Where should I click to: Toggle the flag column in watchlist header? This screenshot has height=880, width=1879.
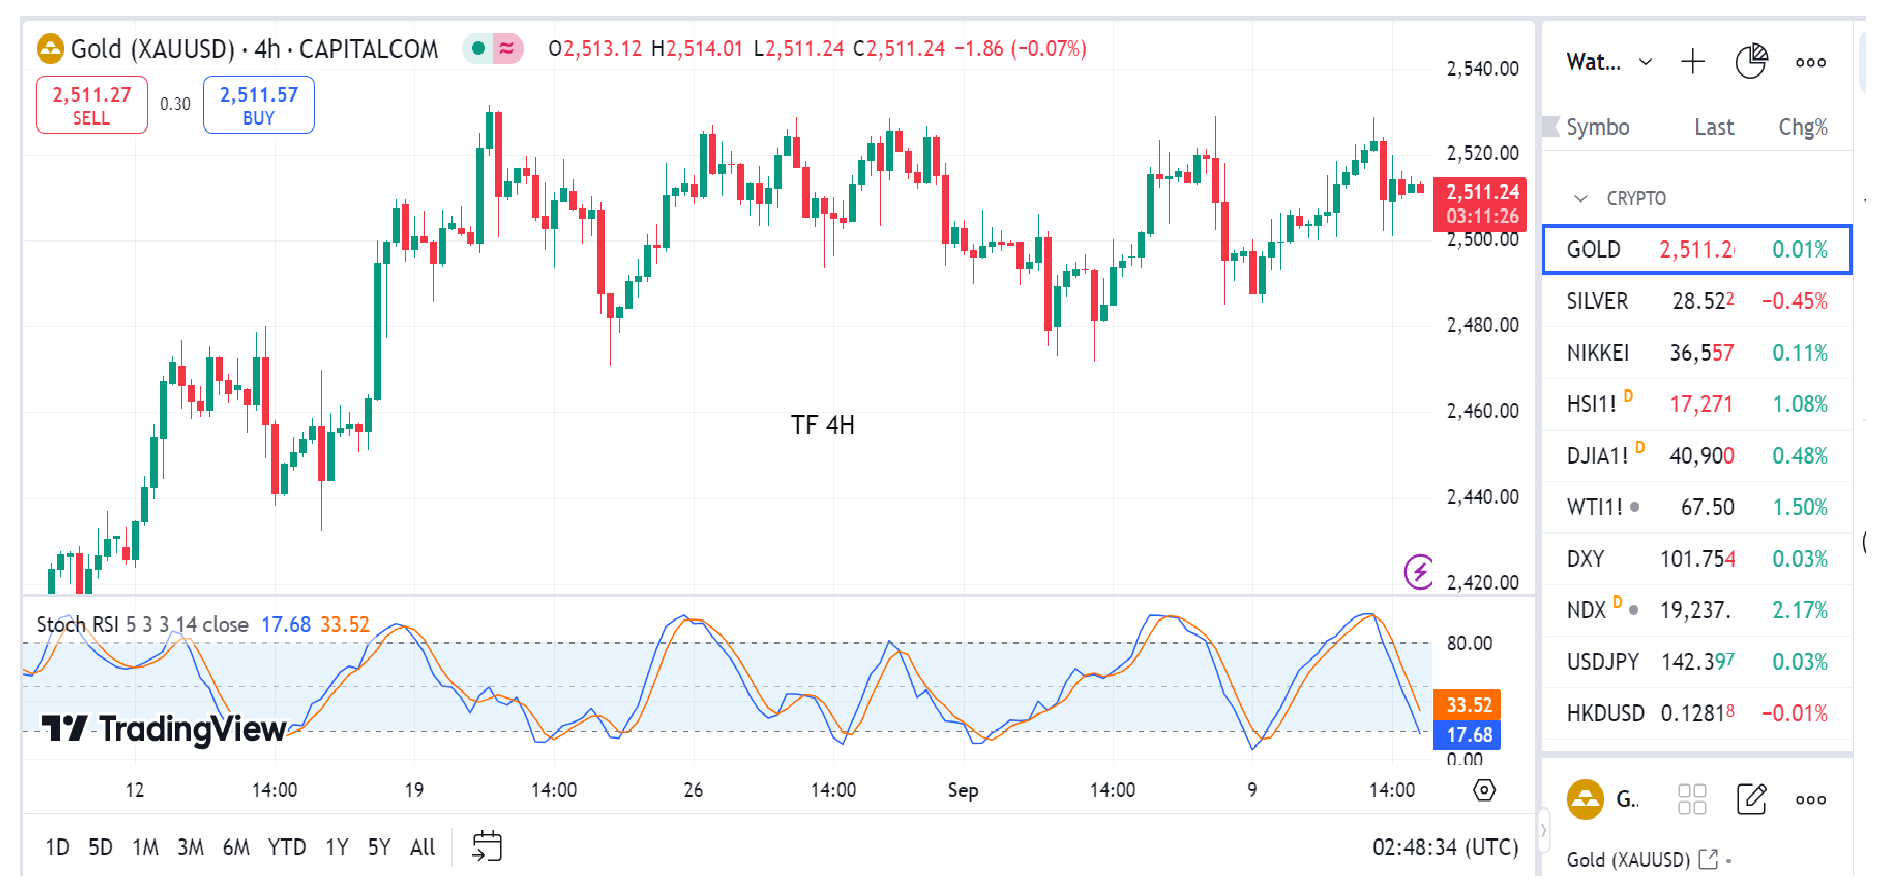point(1551,127)
